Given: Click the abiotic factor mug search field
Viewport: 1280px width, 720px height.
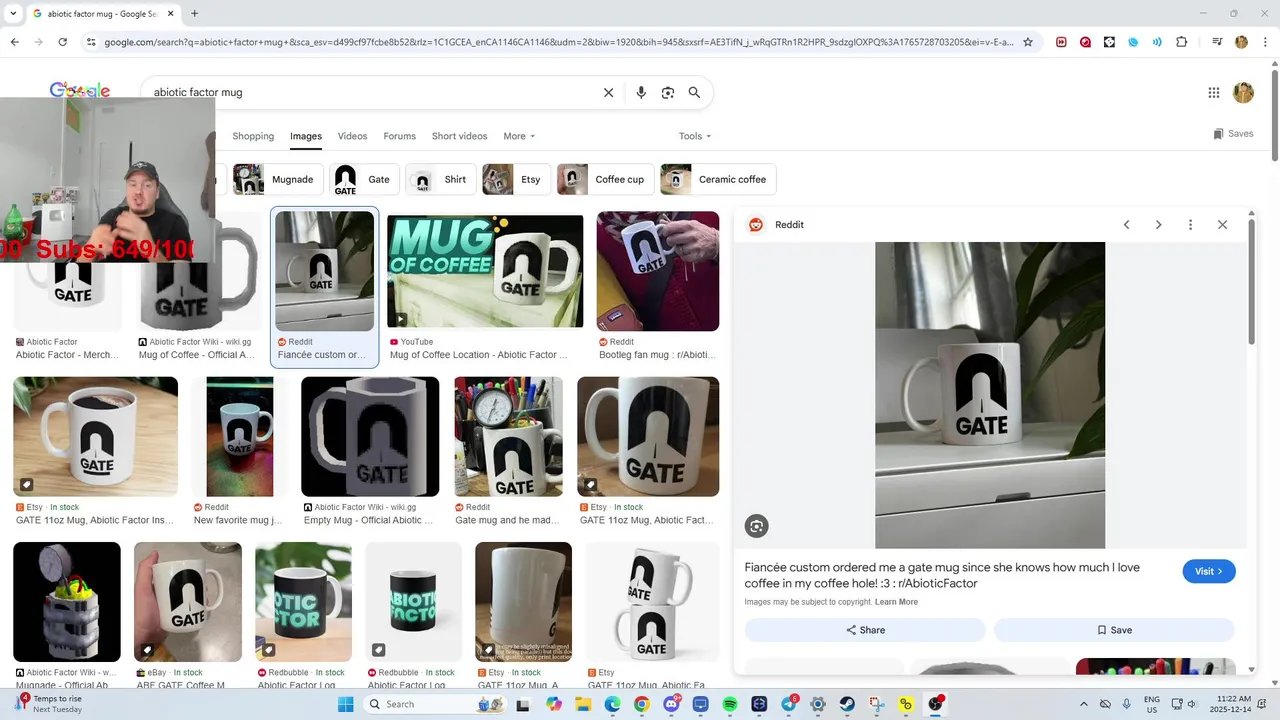Looking at the screenshot, I should point(370,92).
